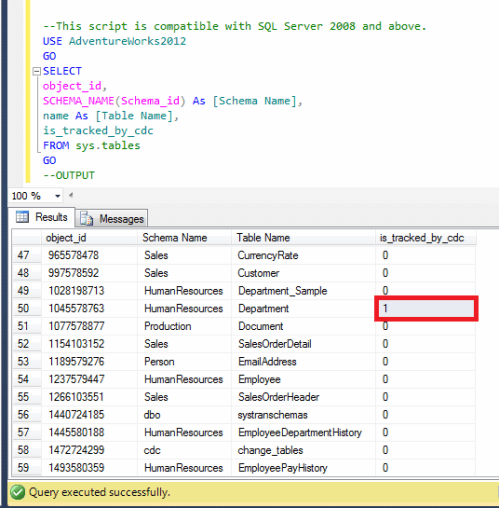Image resolution: width=499 pixels, height=508 pixels.
Task: Click cell 1440724185
Action: pos(89,414)
